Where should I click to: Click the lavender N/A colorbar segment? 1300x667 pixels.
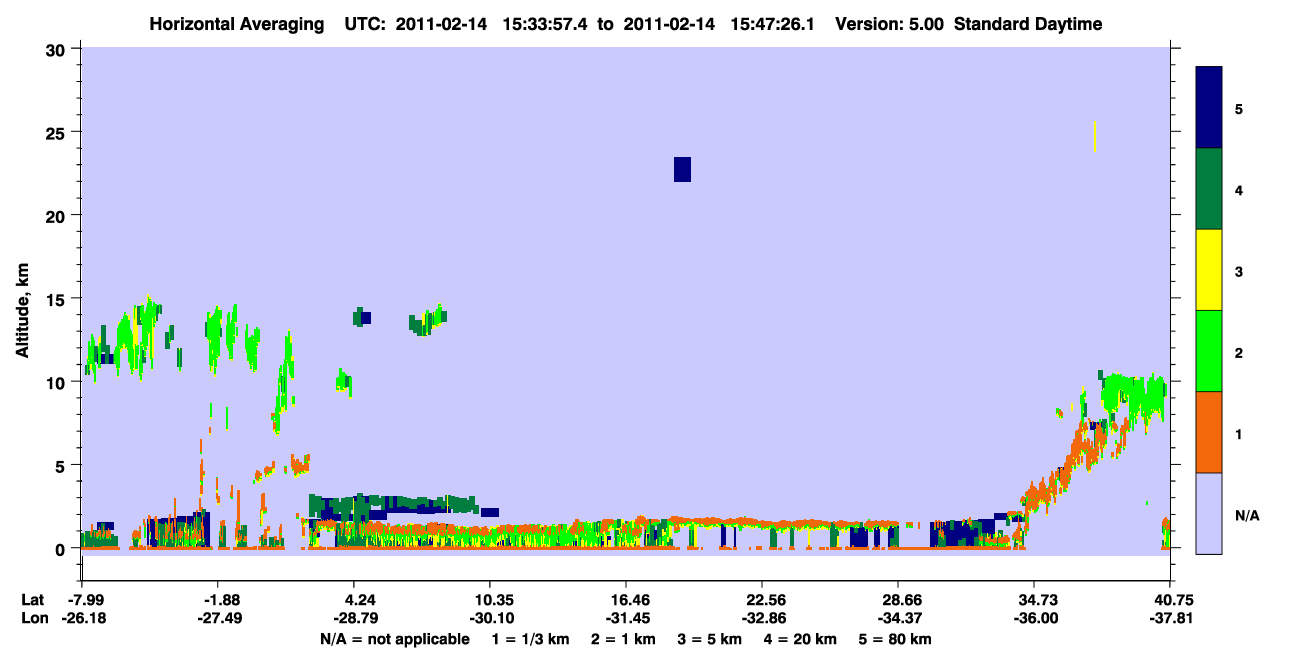[x=1209, y=513]
